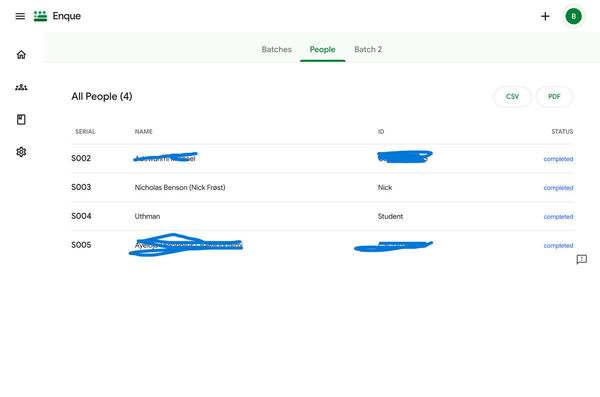Select serial S003
The height and width of the screenshot is (397, 600).
point(81,187)
